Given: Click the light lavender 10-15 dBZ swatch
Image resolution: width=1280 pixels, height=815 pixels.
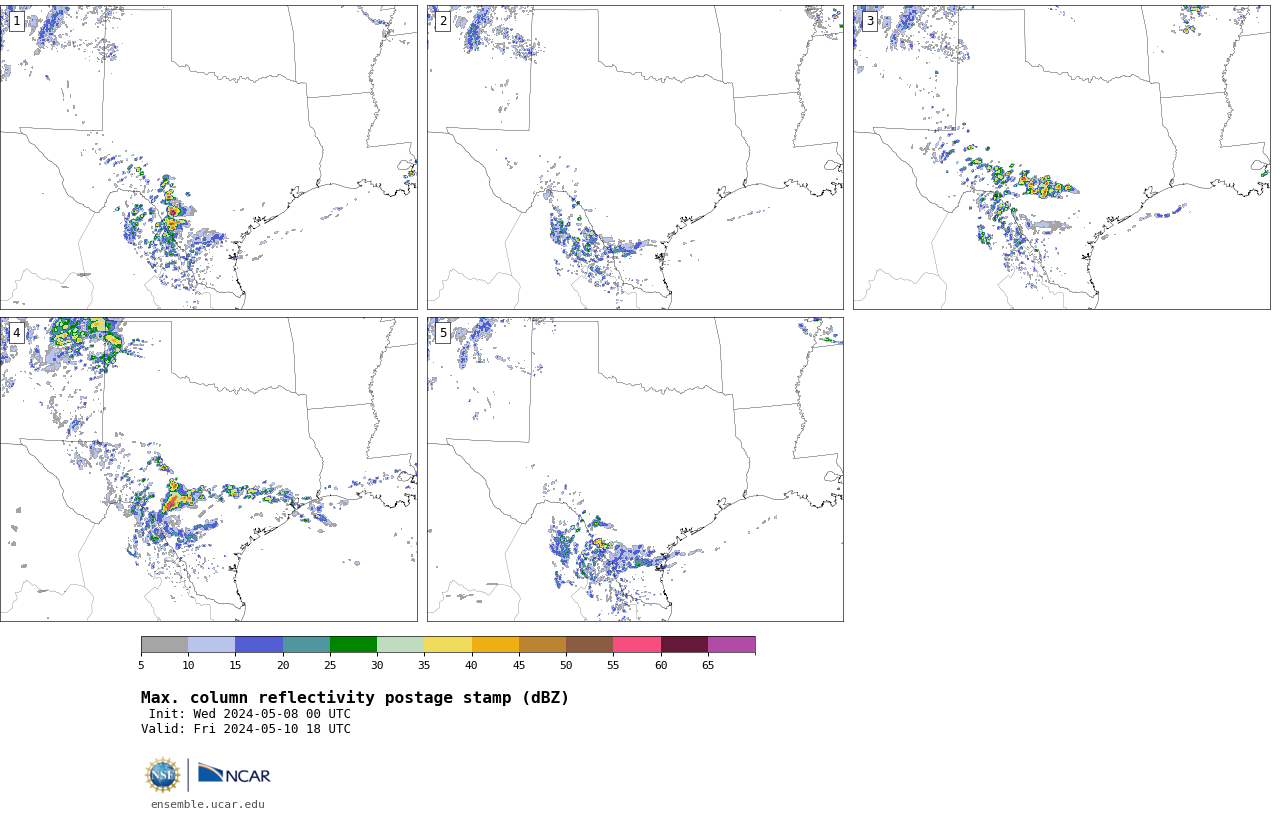Looking at the screenshot, I should click(211, 644).
